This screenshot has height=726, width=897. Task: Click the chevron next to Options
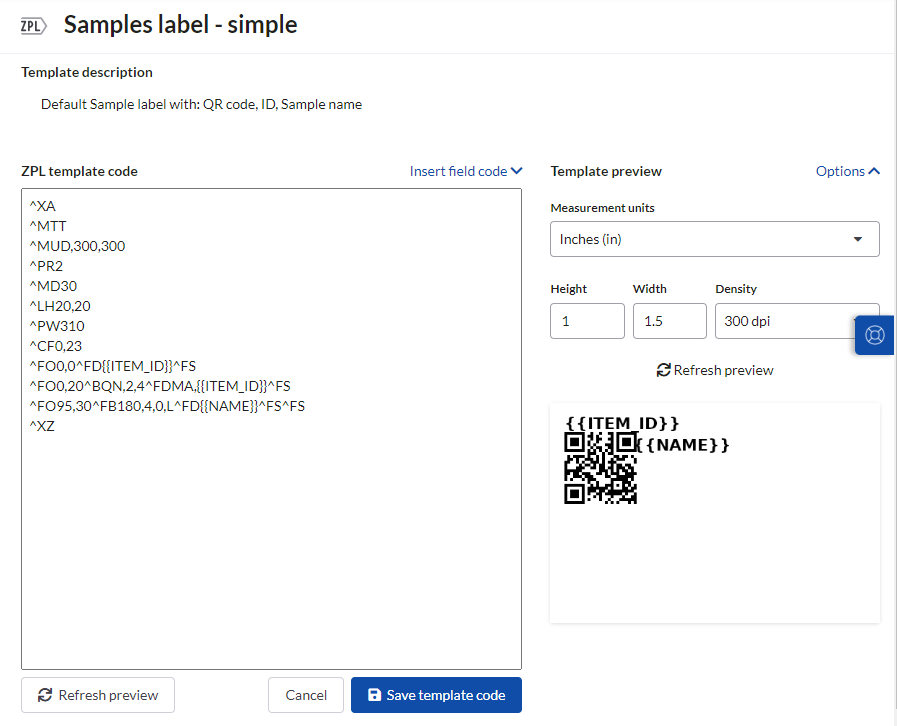coord(873,170)
